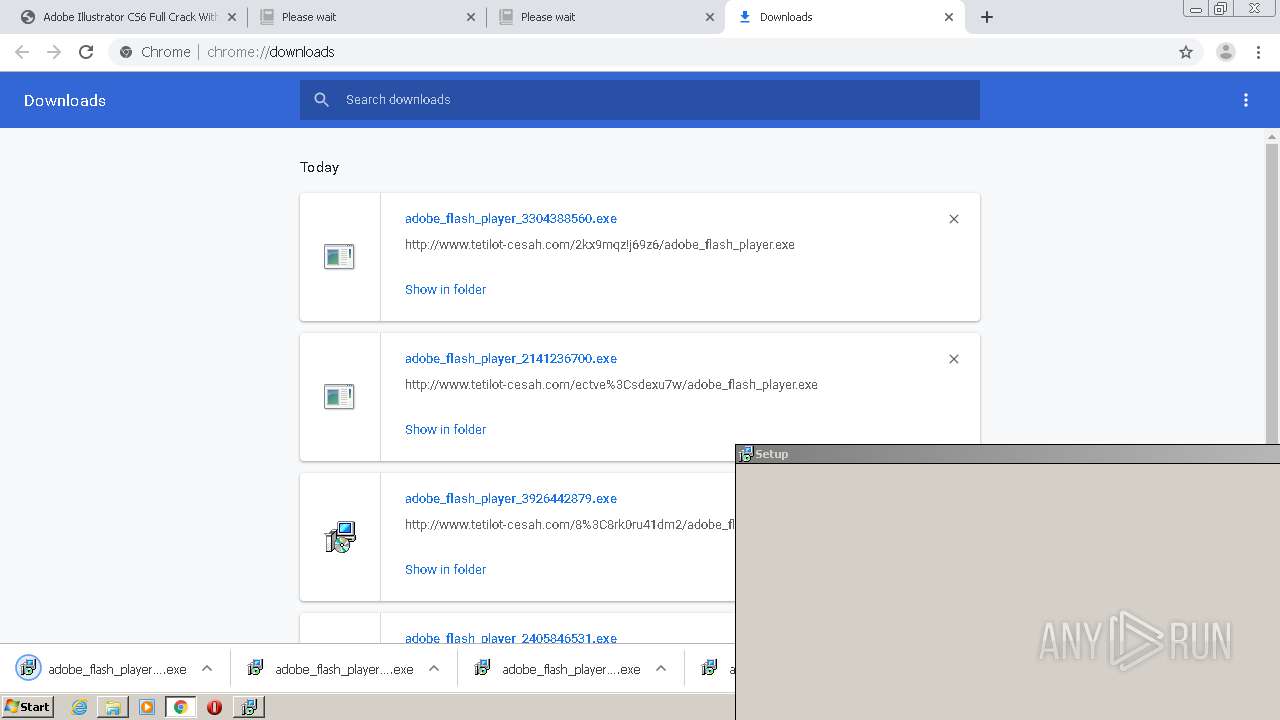The height and width of the screenshot is (720, 1280).
Task: Open a new browser tab
Action: point(987,17)
